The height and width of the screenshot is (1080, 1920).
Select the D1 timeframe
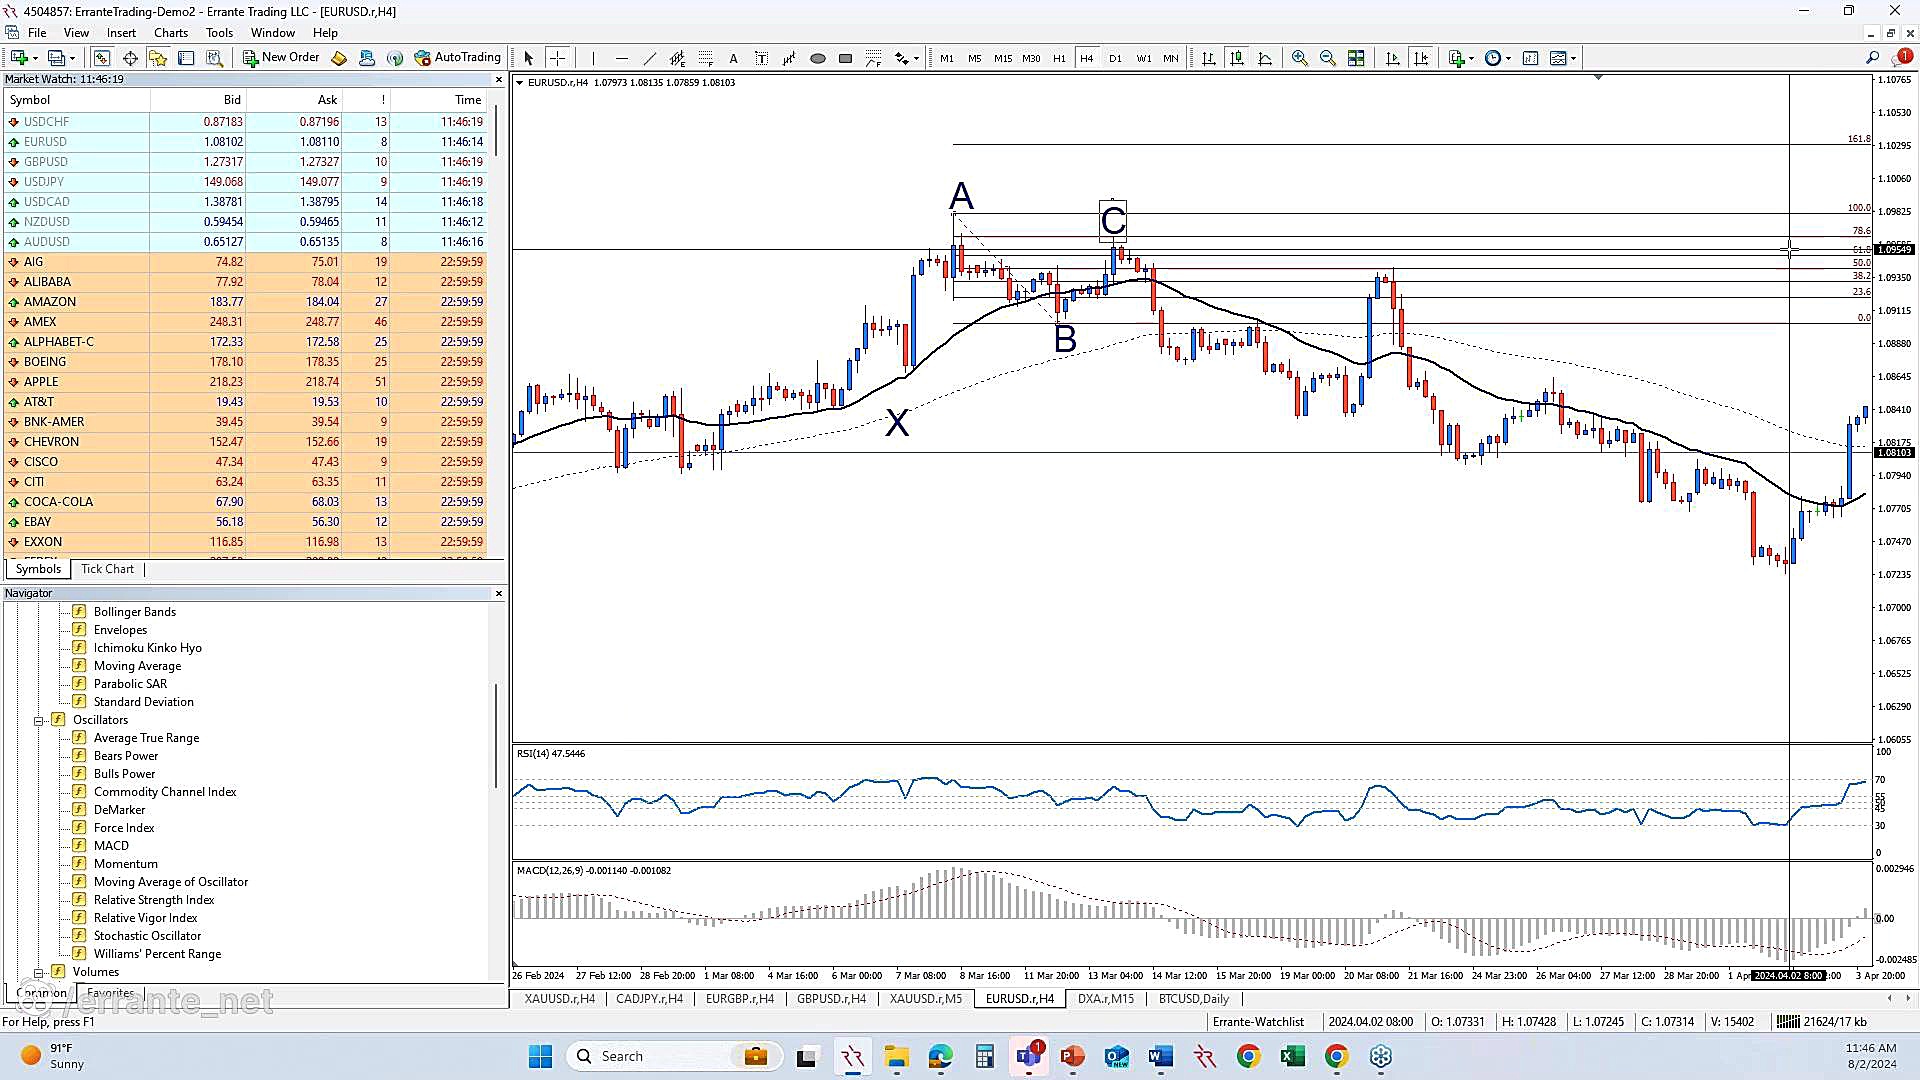[x=1115, y=58]
